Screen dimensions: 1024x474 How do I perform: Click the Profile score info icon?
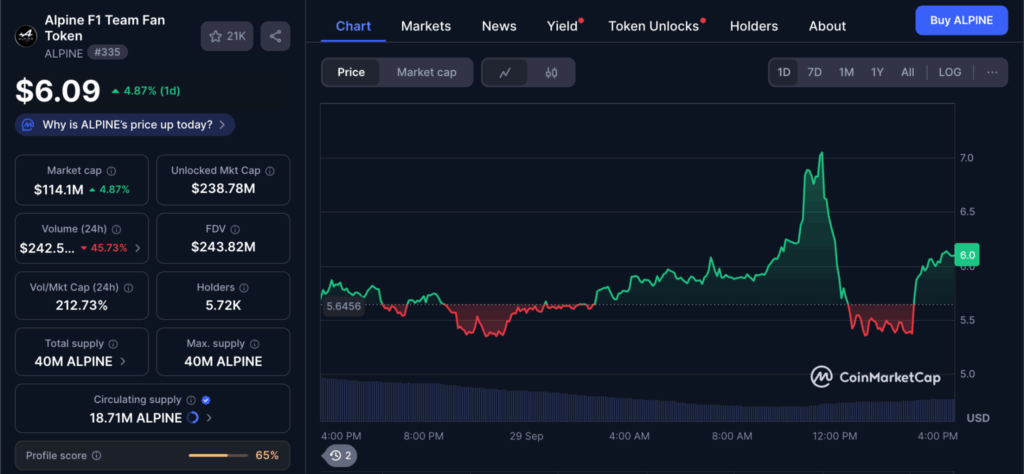96,455
